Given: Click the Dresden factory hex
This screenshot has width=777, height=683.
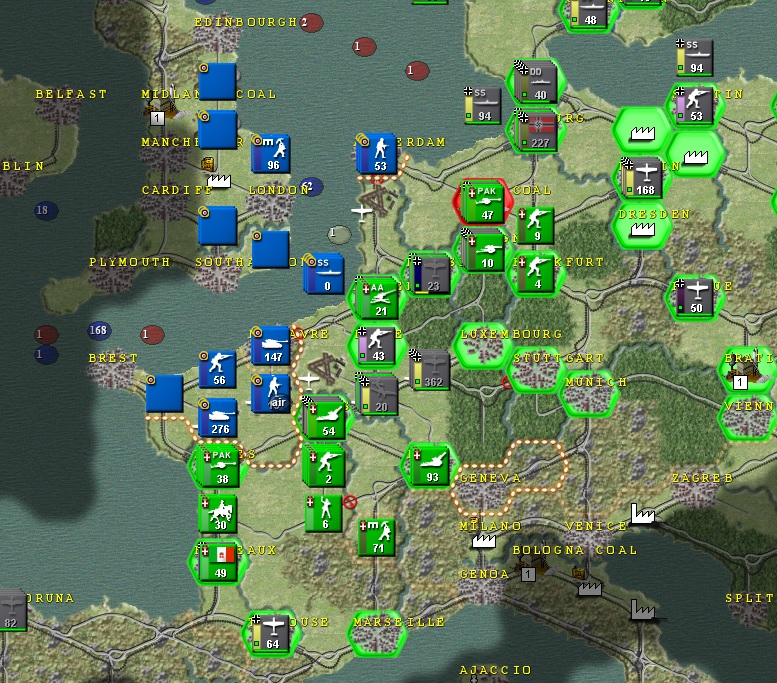Looking at the screenshot, I should pos(642,226).
